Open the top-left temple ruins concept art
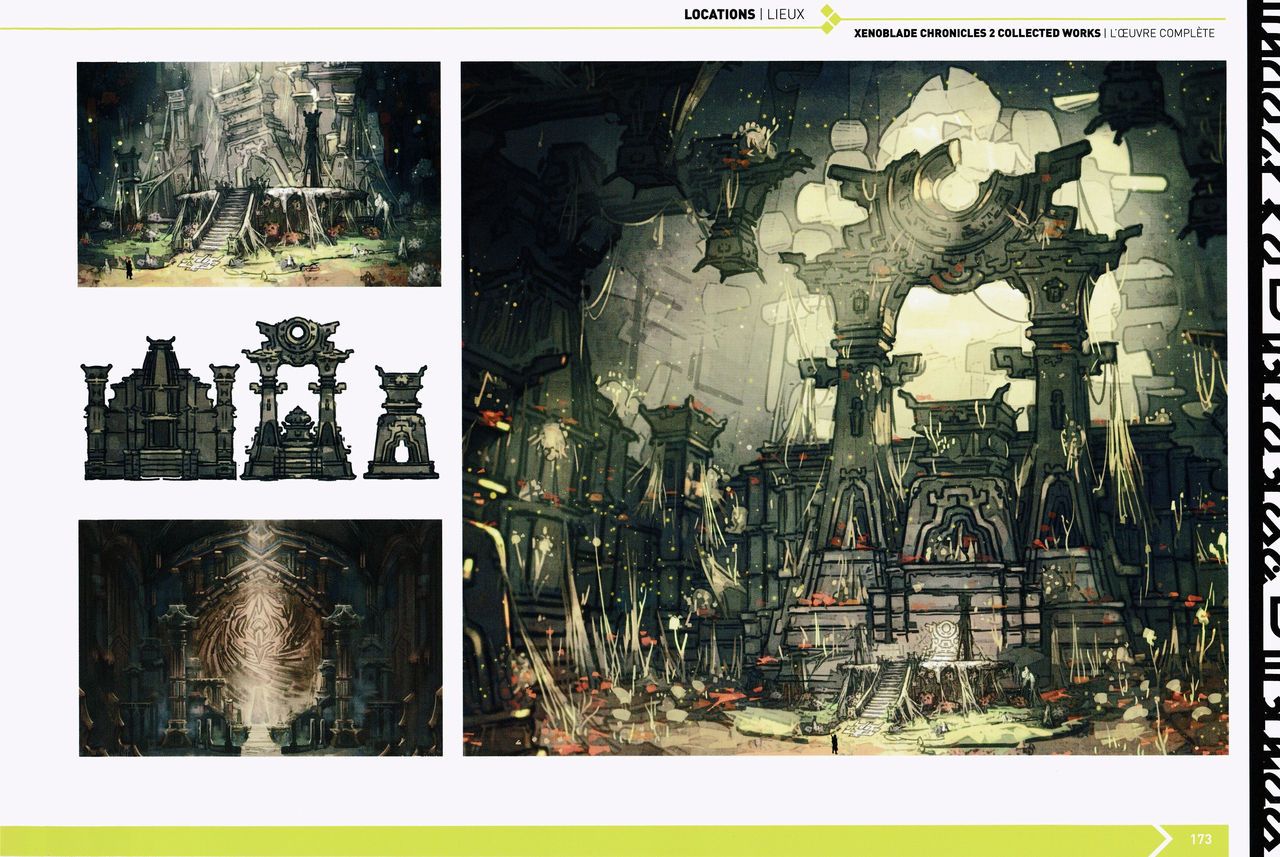 coord(259,174)
